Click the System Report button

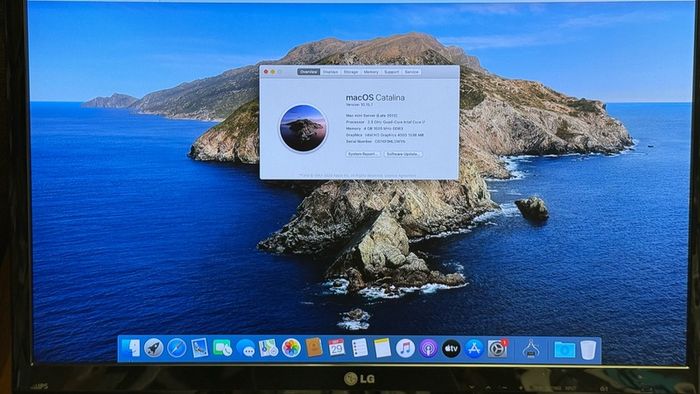(363, 154)
